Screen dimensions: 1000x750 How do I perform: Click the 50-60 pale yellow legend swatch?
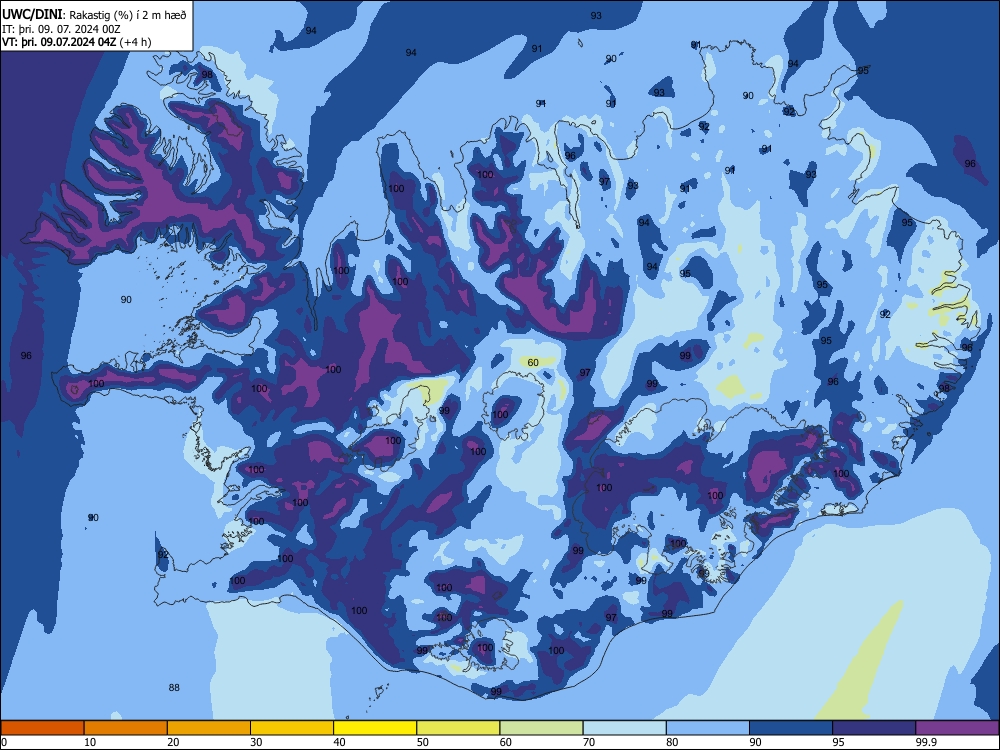(458, 728)
